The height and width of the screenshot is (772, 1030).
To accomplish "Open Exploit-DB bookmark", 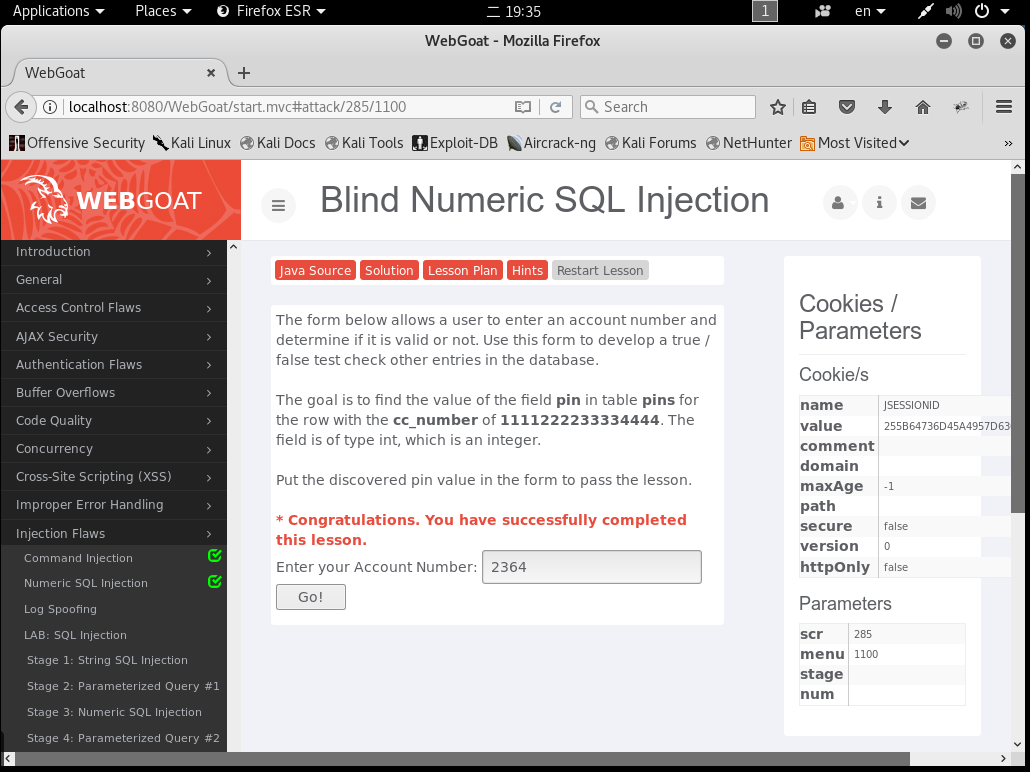I will 455,143.
